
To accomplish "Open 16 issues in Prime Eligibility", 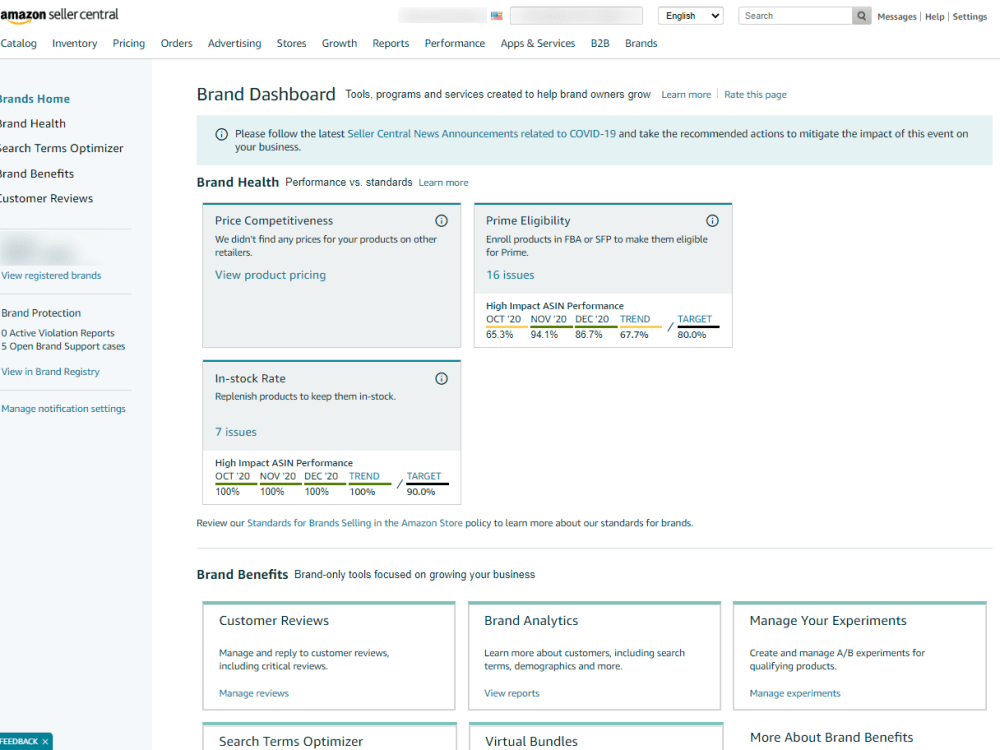I will click(510, 275).
